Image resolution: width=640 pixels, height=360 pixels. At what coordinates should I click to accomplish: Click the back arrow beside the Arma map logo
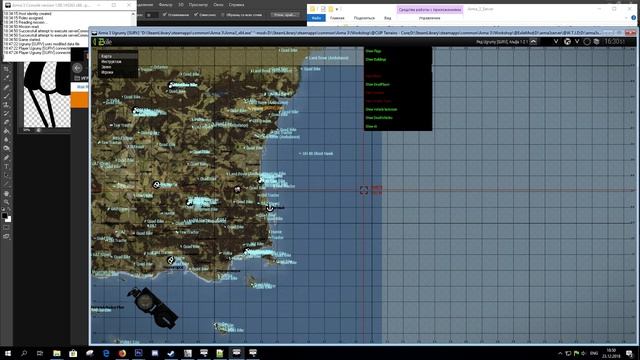tap(94, 42)
